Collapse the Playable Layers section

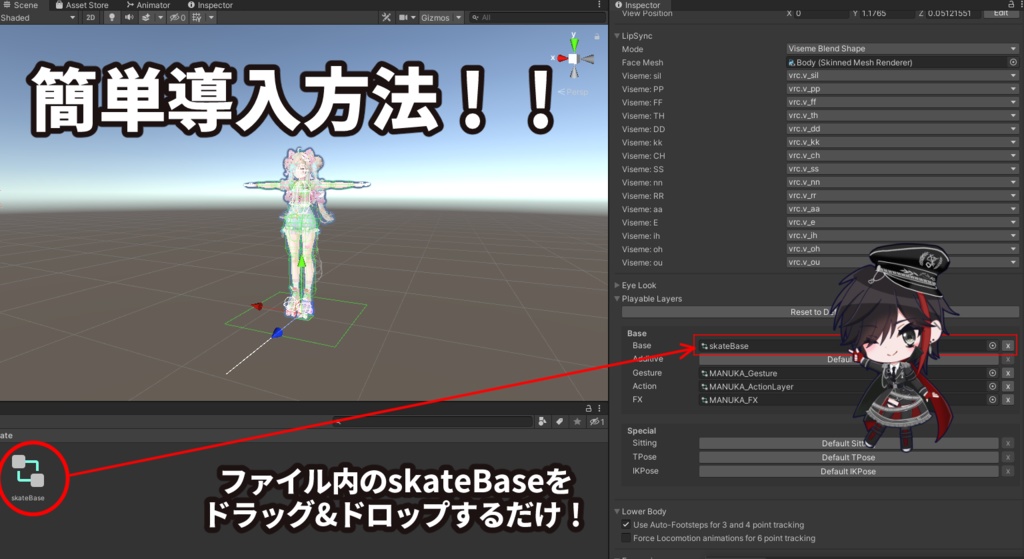pos(617,299)
